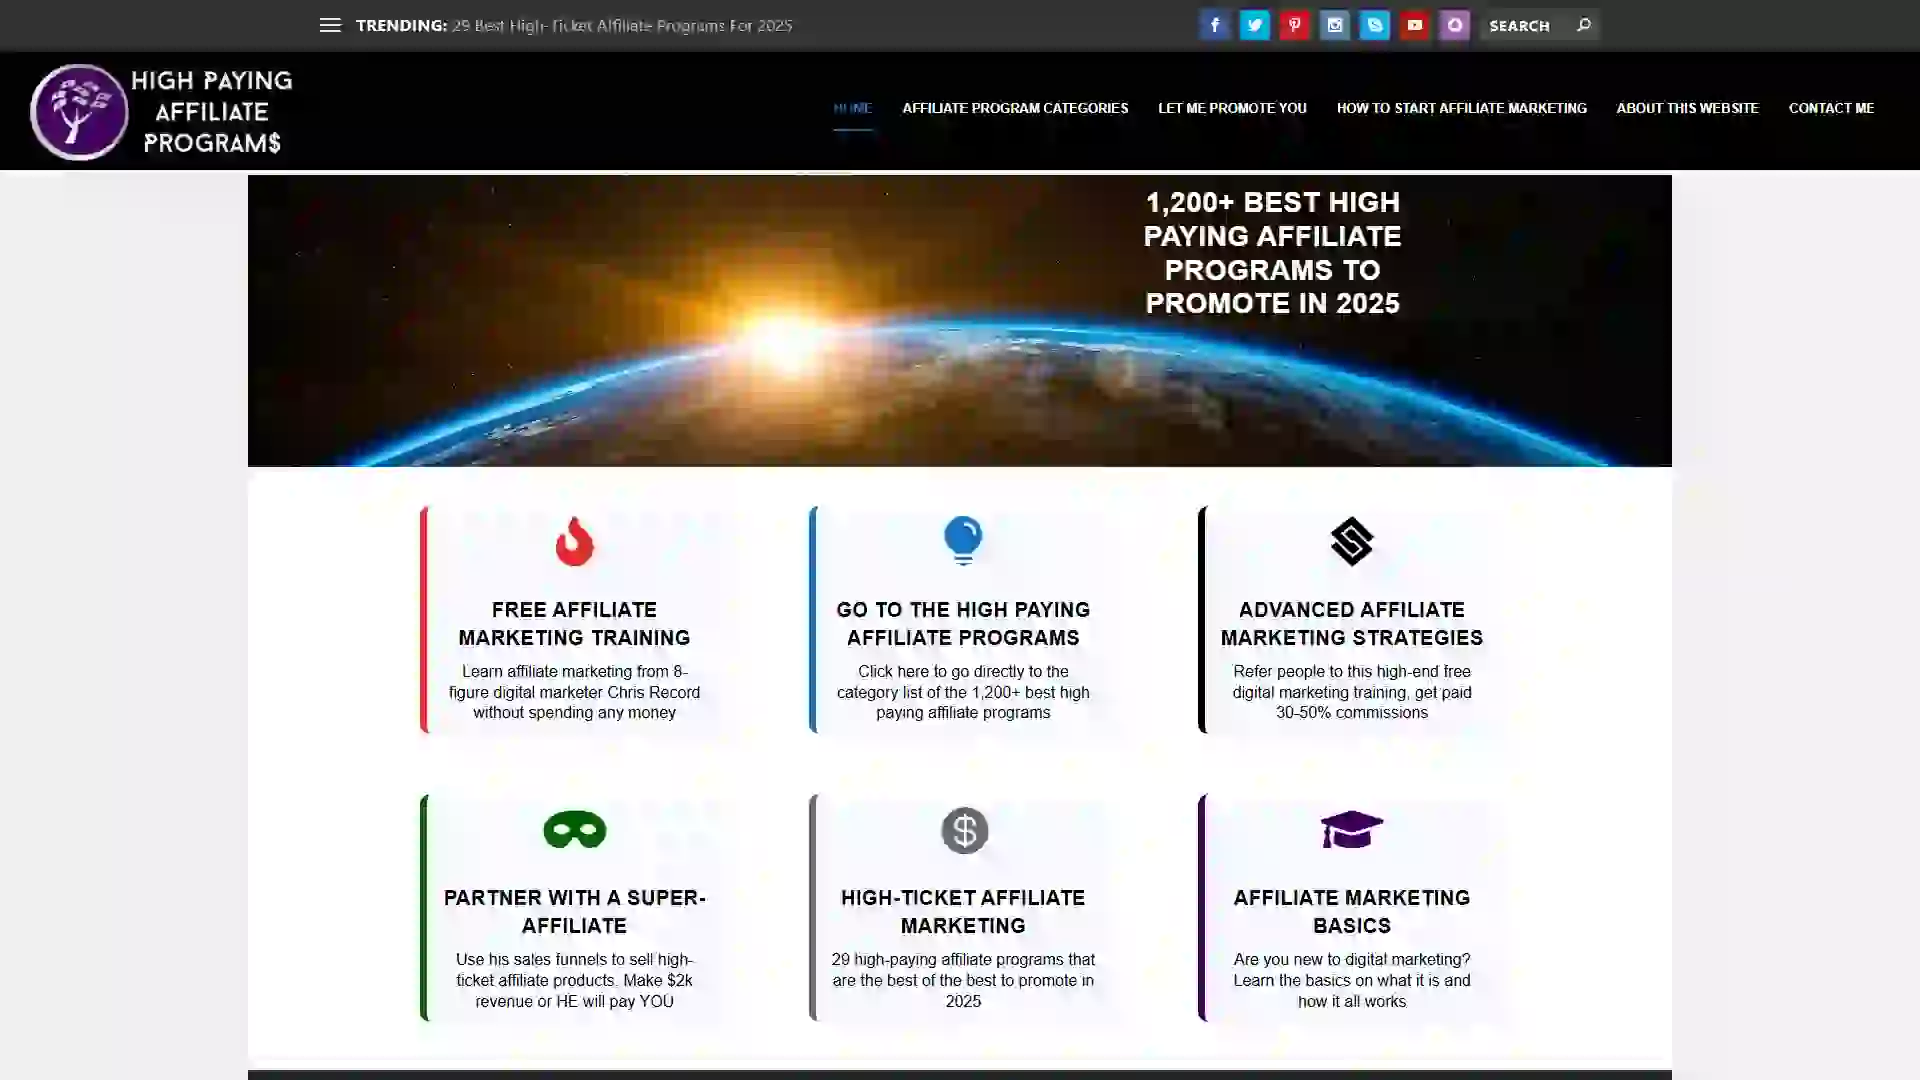Open the Skype social icon
The width and height of the screenshot is (1920, 1080).
(x=1374, y=25)
